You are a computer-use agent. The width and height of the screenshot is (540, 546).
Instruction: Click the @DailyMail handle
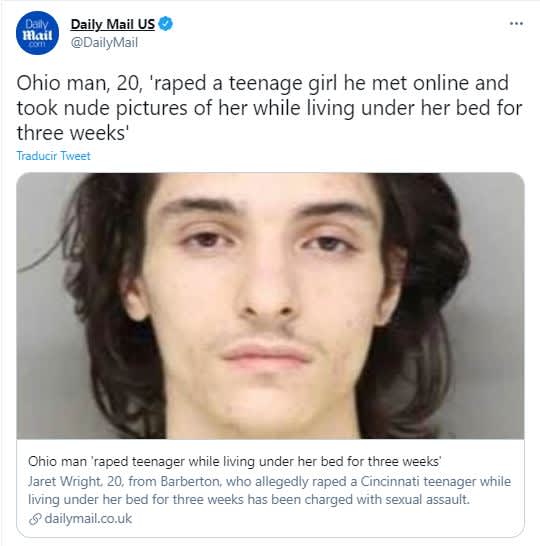pos(104,43)
